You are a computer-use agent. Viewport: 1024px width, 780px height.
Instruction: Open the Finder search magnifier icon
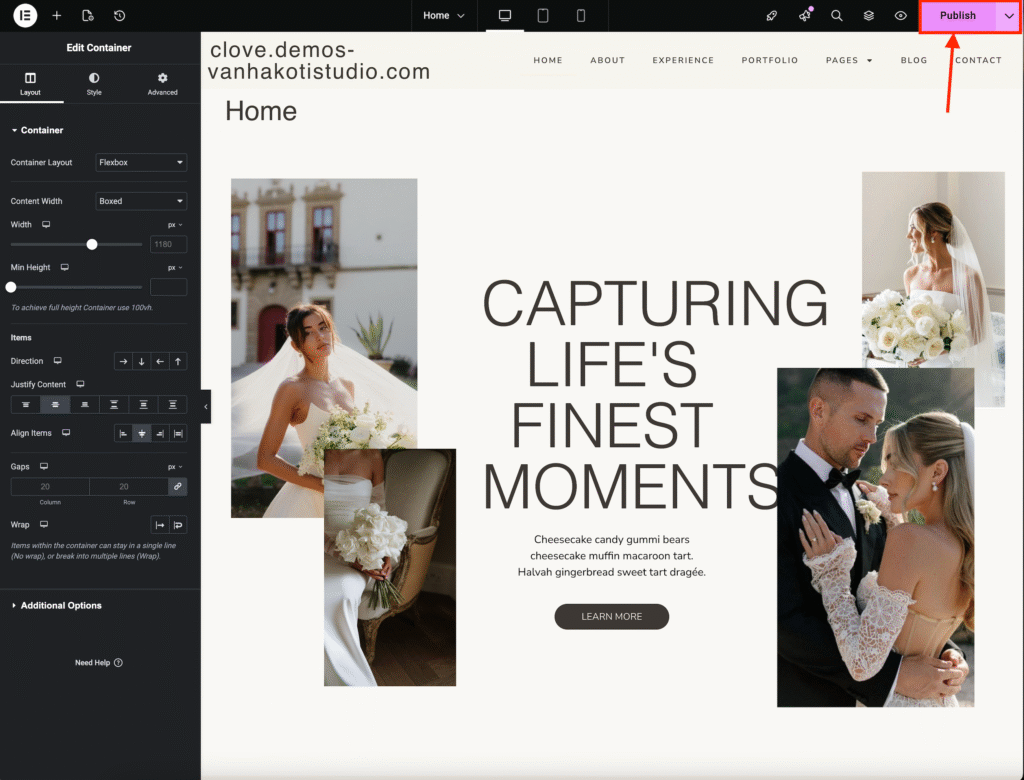(837, 15)
